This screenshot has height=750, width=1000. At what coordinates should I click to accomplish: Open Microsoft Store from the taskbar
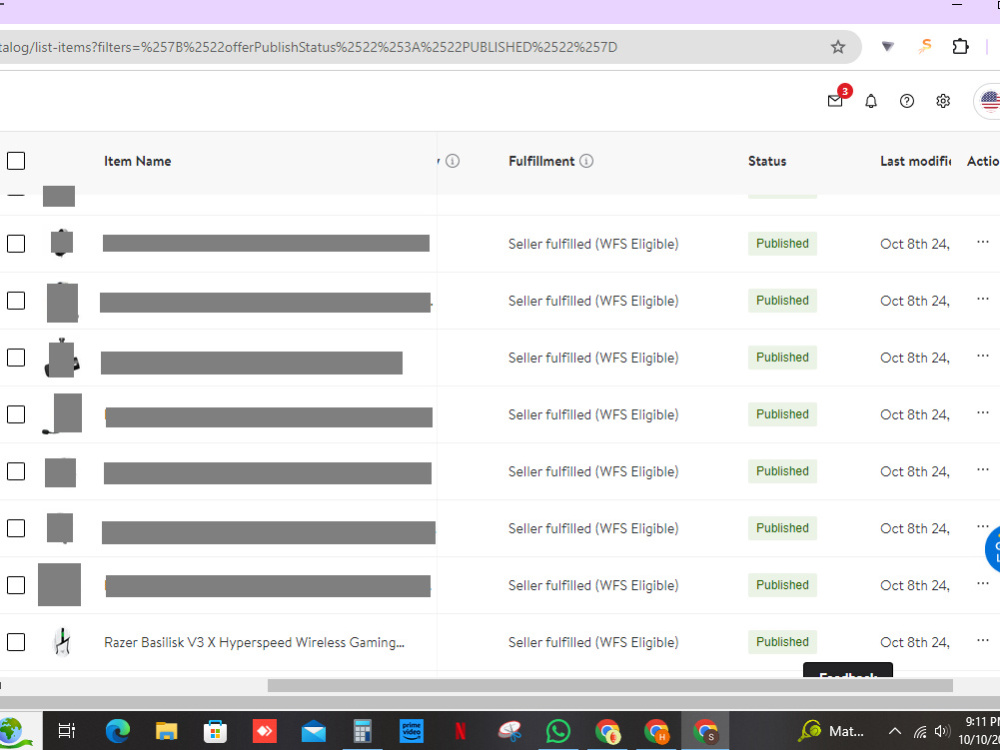(215, 731)
